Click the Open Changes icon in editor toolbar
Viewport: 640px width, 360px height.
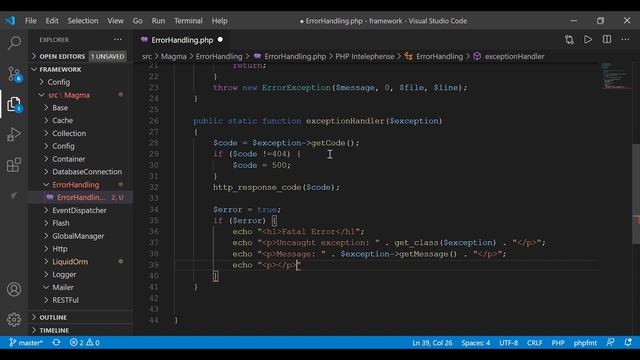tap(569, 40)
